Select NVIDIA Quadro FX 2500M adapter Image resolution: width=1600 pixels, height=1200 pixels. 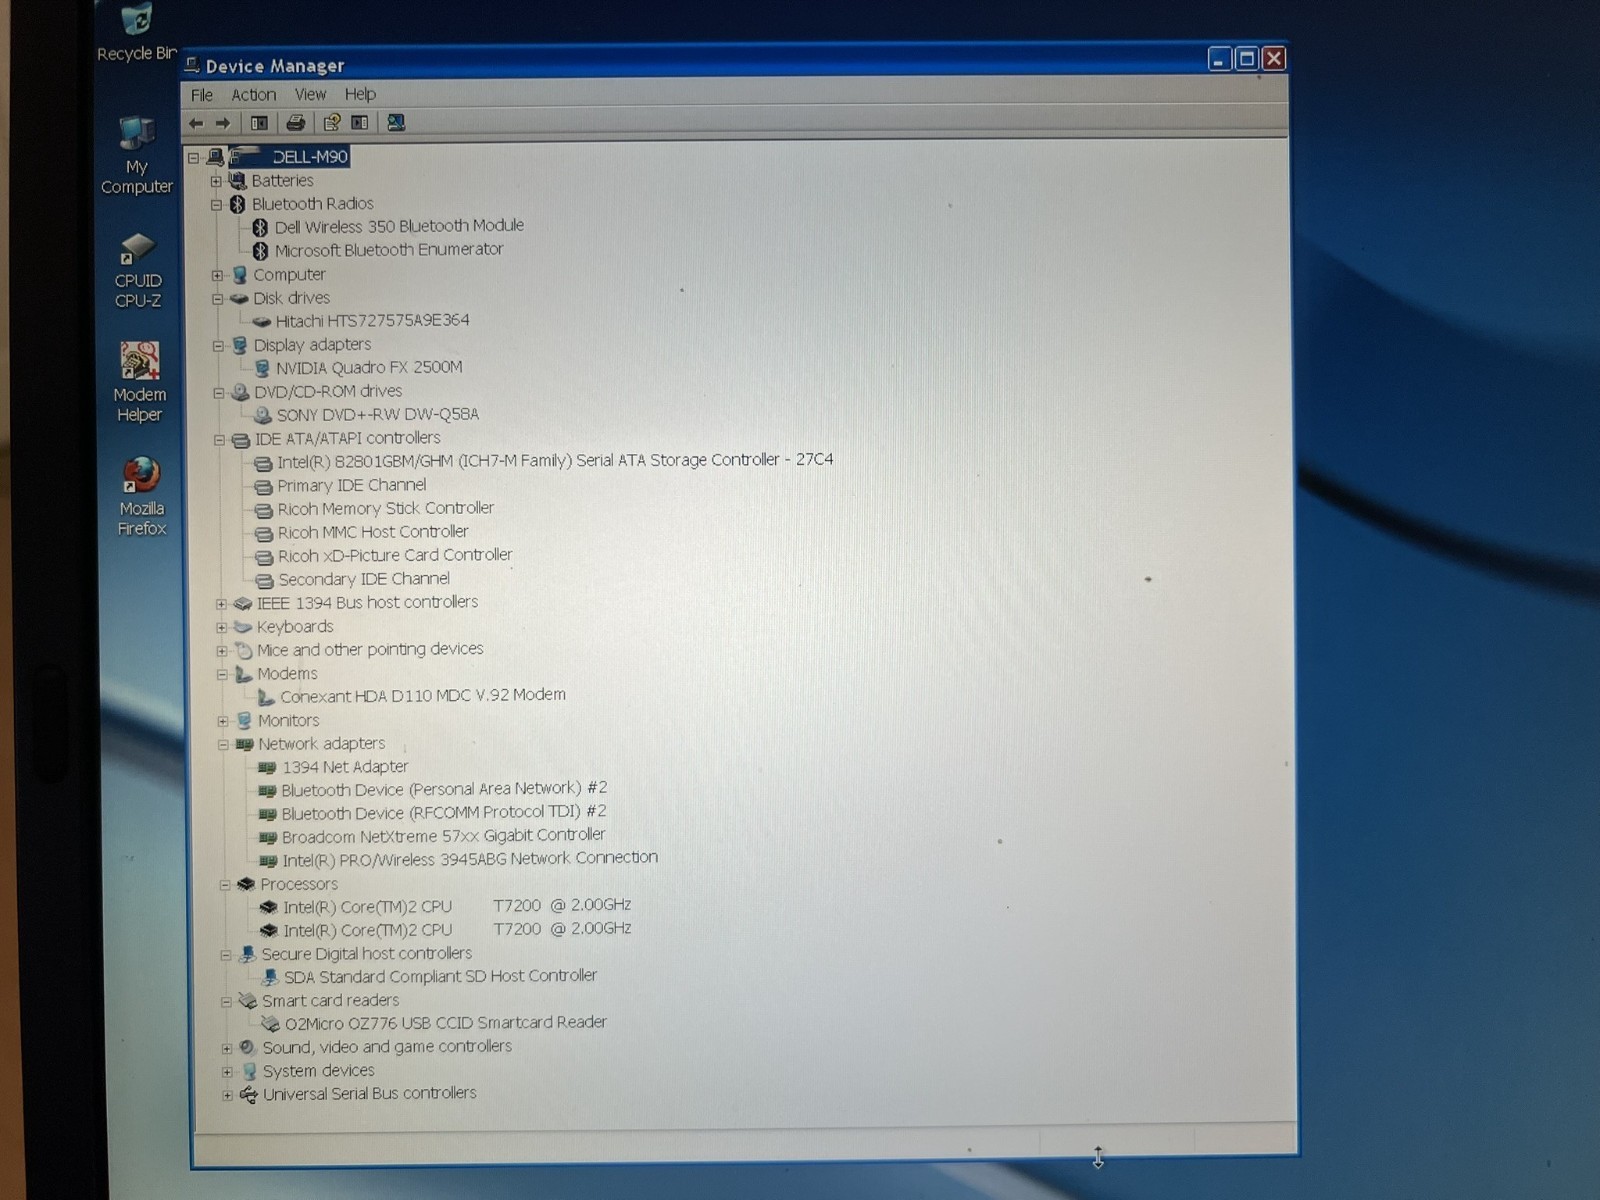pos(369,368)
